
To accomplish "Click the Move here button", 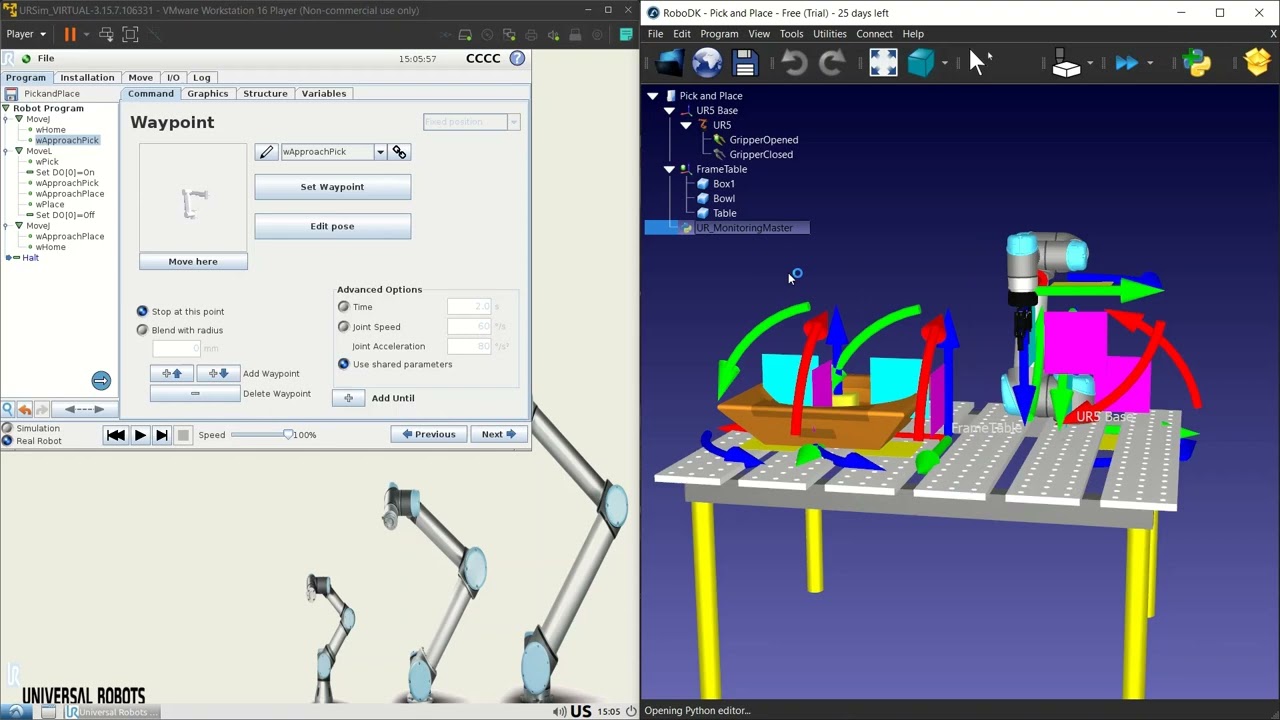I will [193, 261].
